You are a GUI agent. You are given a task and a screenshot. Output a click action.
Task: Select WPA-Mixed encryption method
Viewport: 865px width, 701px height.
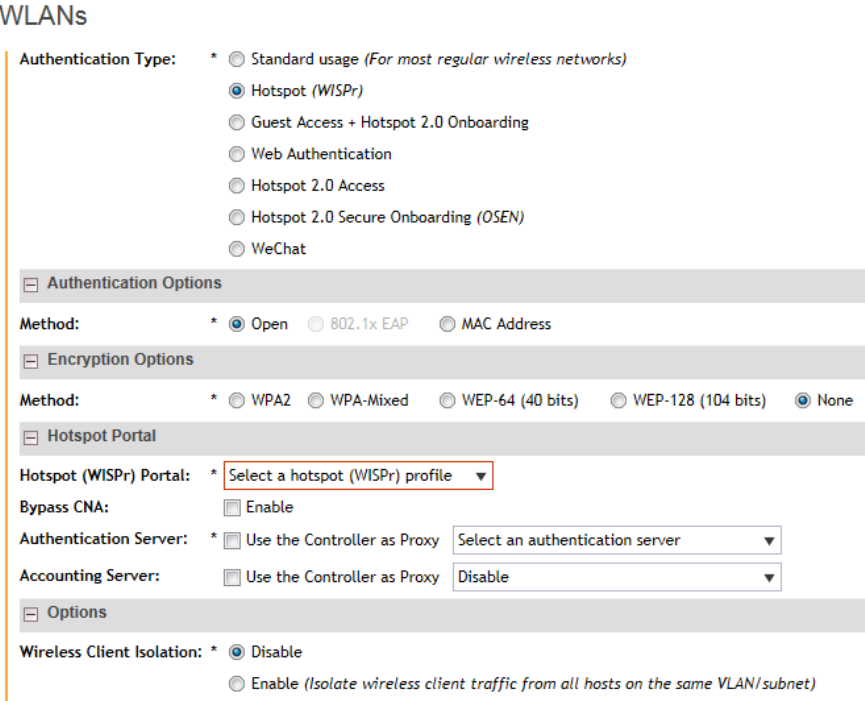pyautogui.click(x=315, y=401)
